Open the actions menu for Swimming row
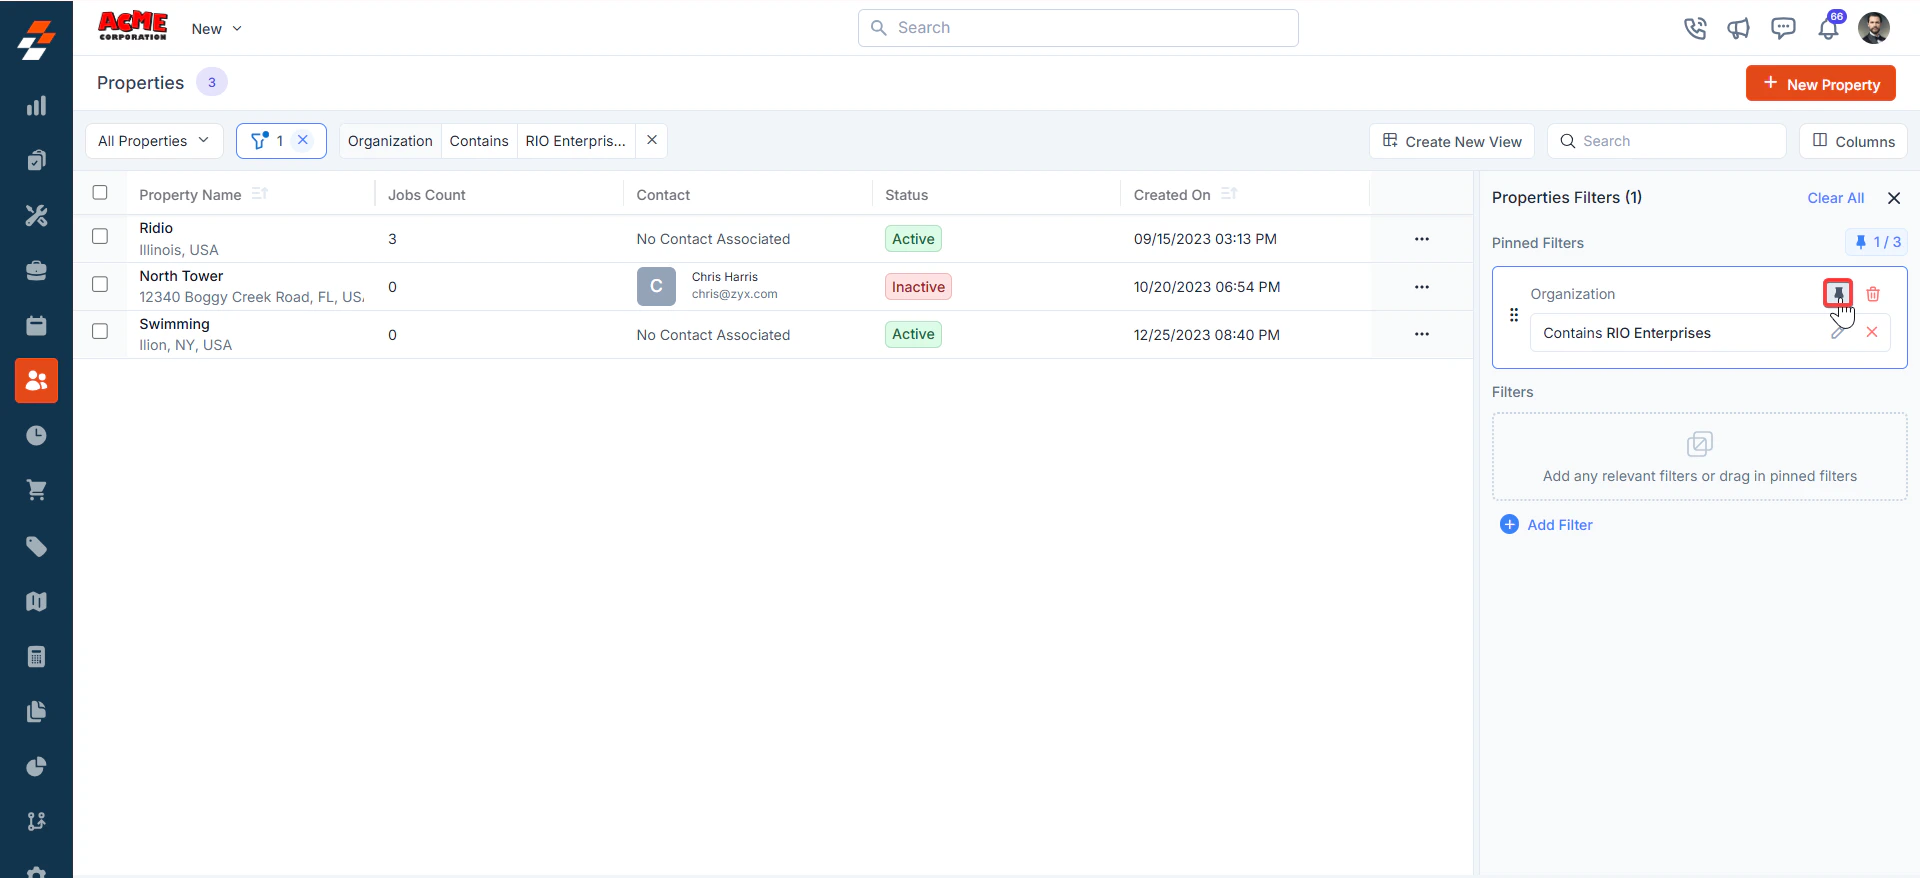 coord(1422,334)
